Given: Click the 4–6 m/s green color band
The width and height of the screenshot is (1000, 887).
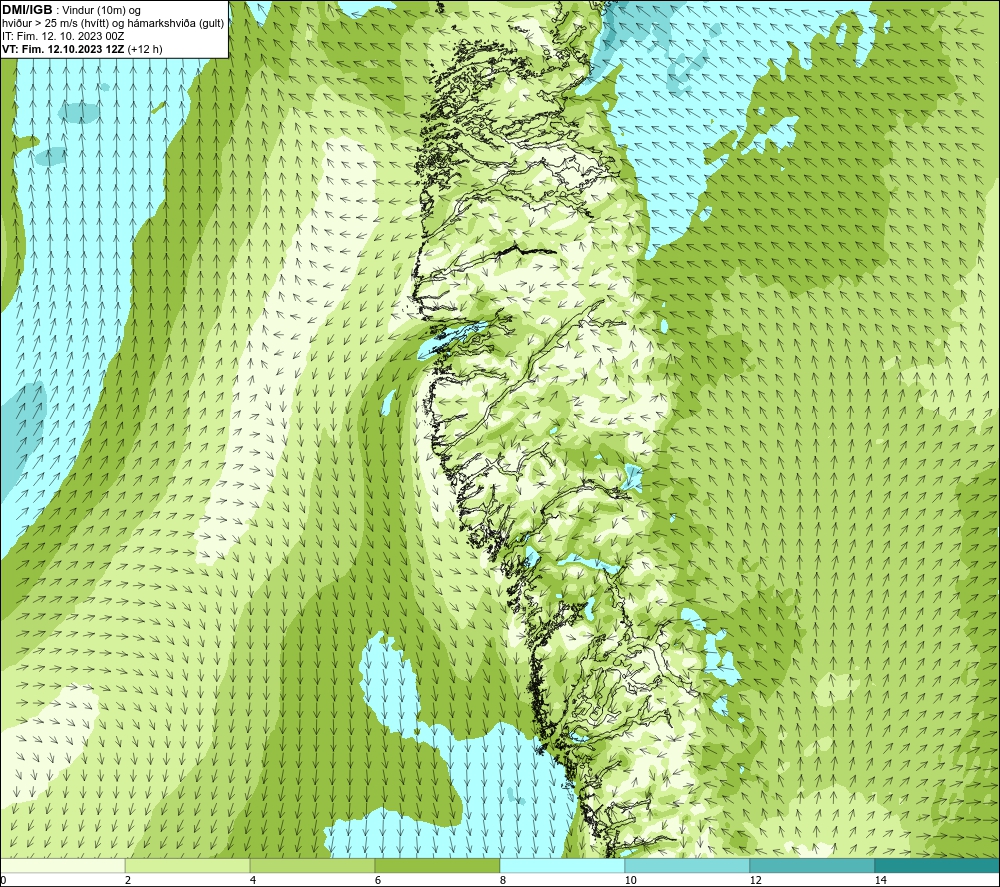Looking at the screenshot, I should tap(312, 865).
